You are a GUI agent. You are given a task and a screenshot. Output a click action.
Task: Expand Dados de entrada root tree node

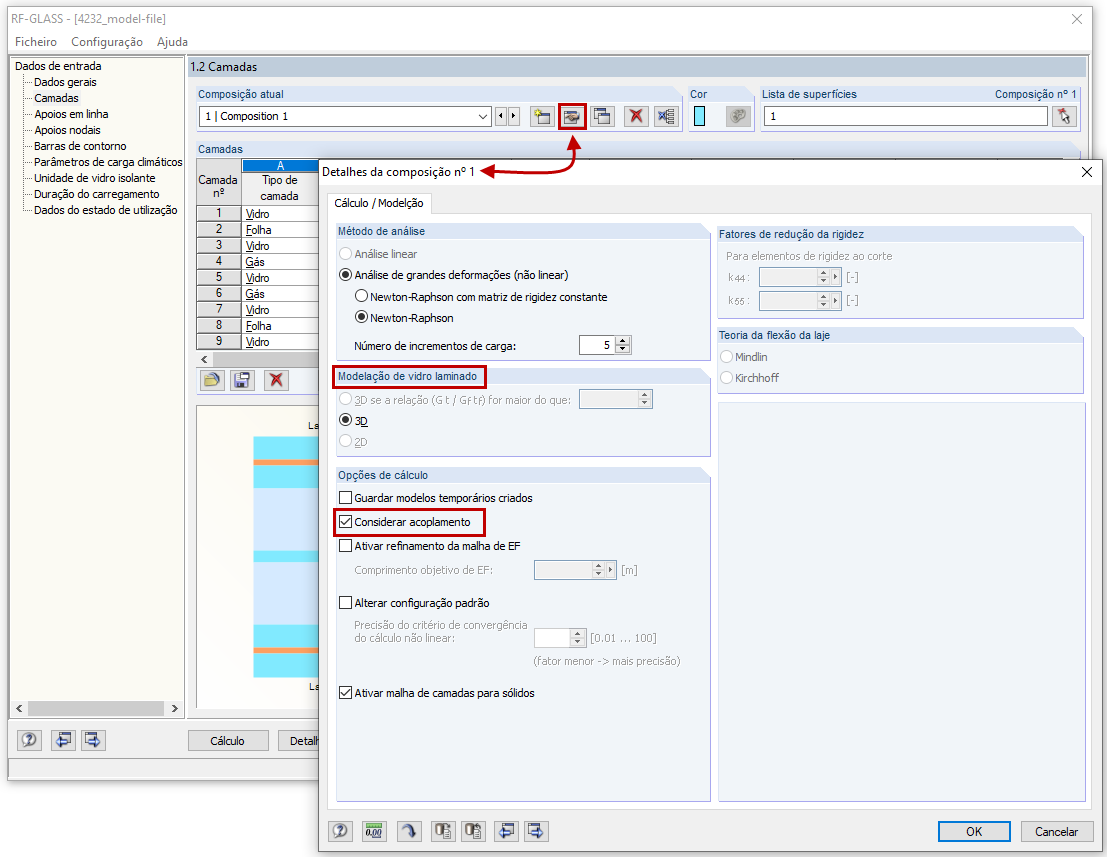click(58, 66)
